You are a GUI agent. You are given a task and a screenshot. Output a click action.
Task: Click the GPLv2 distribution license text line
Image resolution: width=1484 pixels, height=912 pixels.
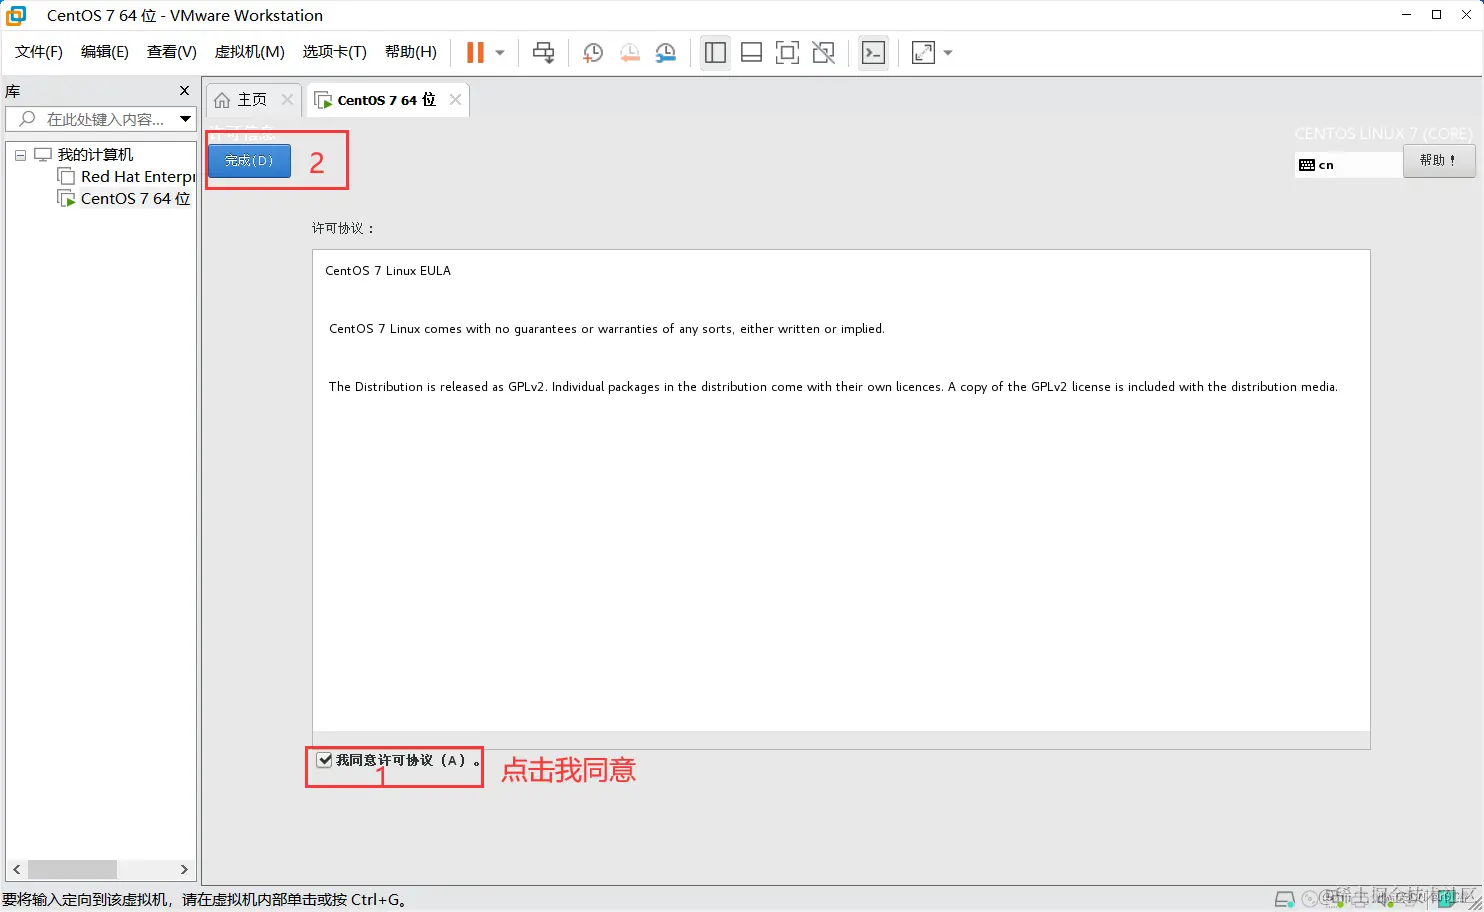(833, 387)
